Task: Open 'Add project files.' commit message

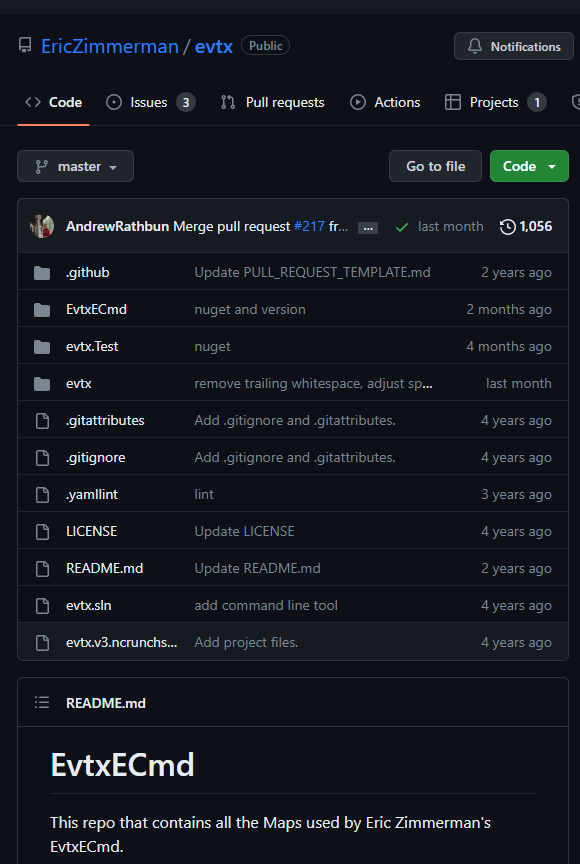Action: click(246, 641)
